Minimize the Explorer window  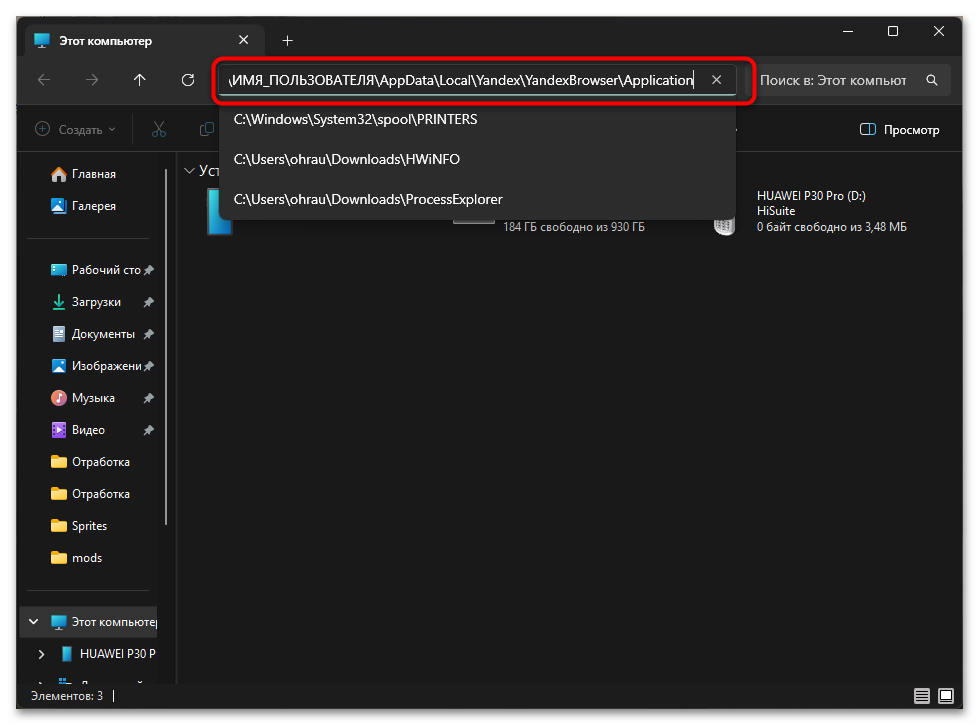pyautogui.click(x=848, y=31)
